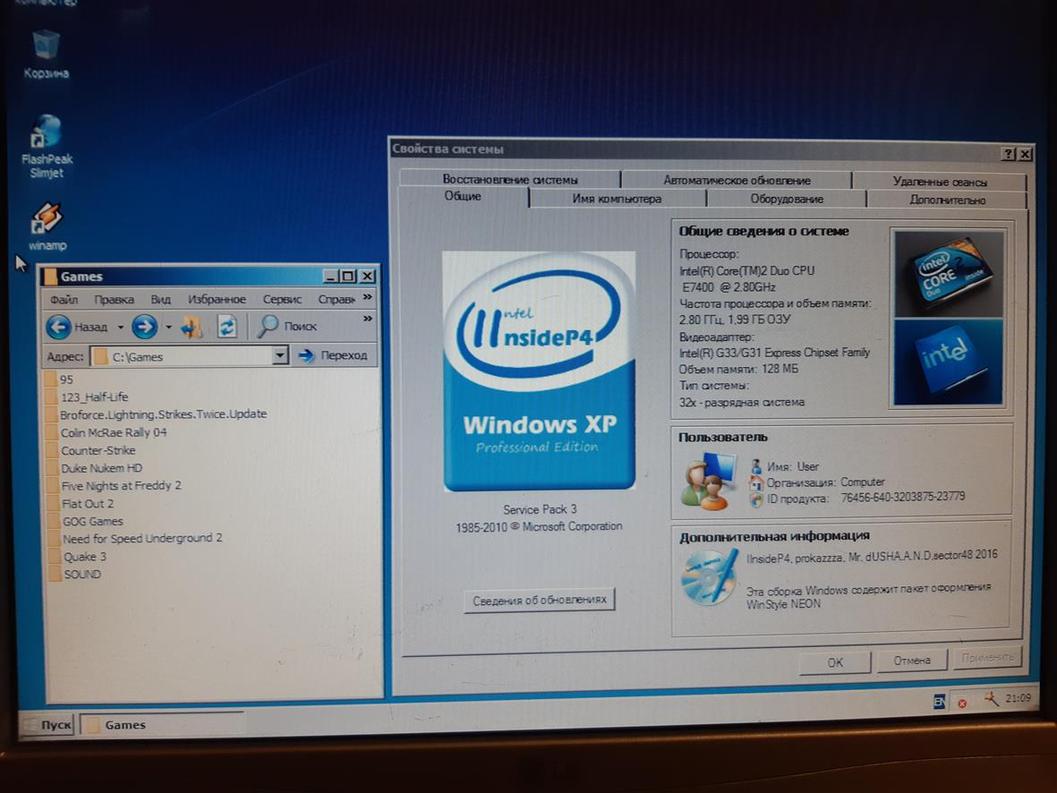1057x793 pixels.
Task: Click product ID 76456-640-3203875-23779
Action: (903, 497)
